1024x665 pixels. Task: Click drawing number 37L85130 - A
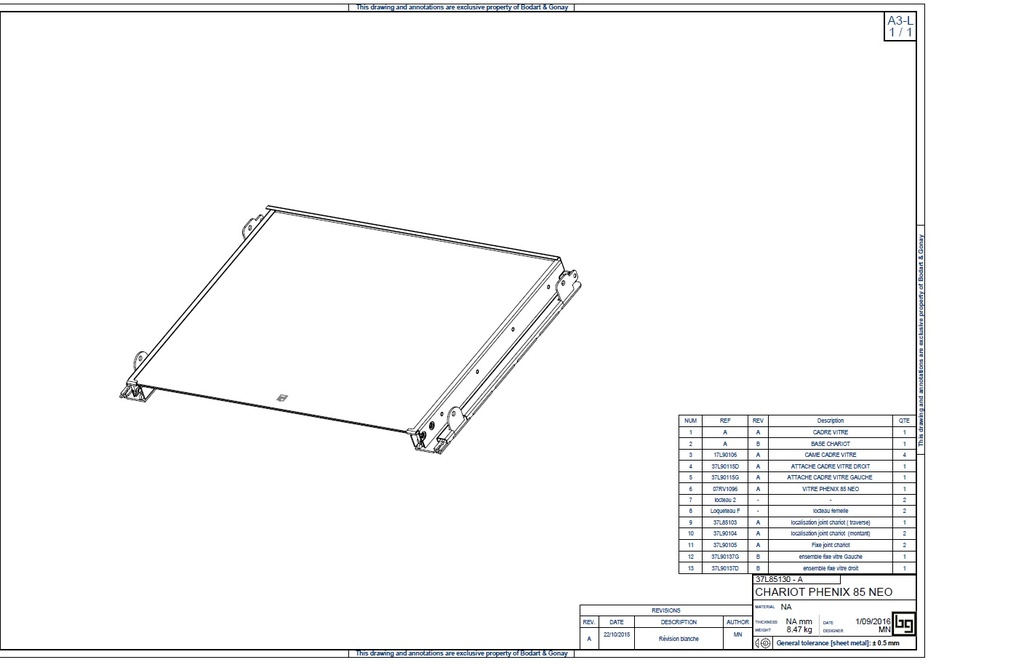point(779,579)
